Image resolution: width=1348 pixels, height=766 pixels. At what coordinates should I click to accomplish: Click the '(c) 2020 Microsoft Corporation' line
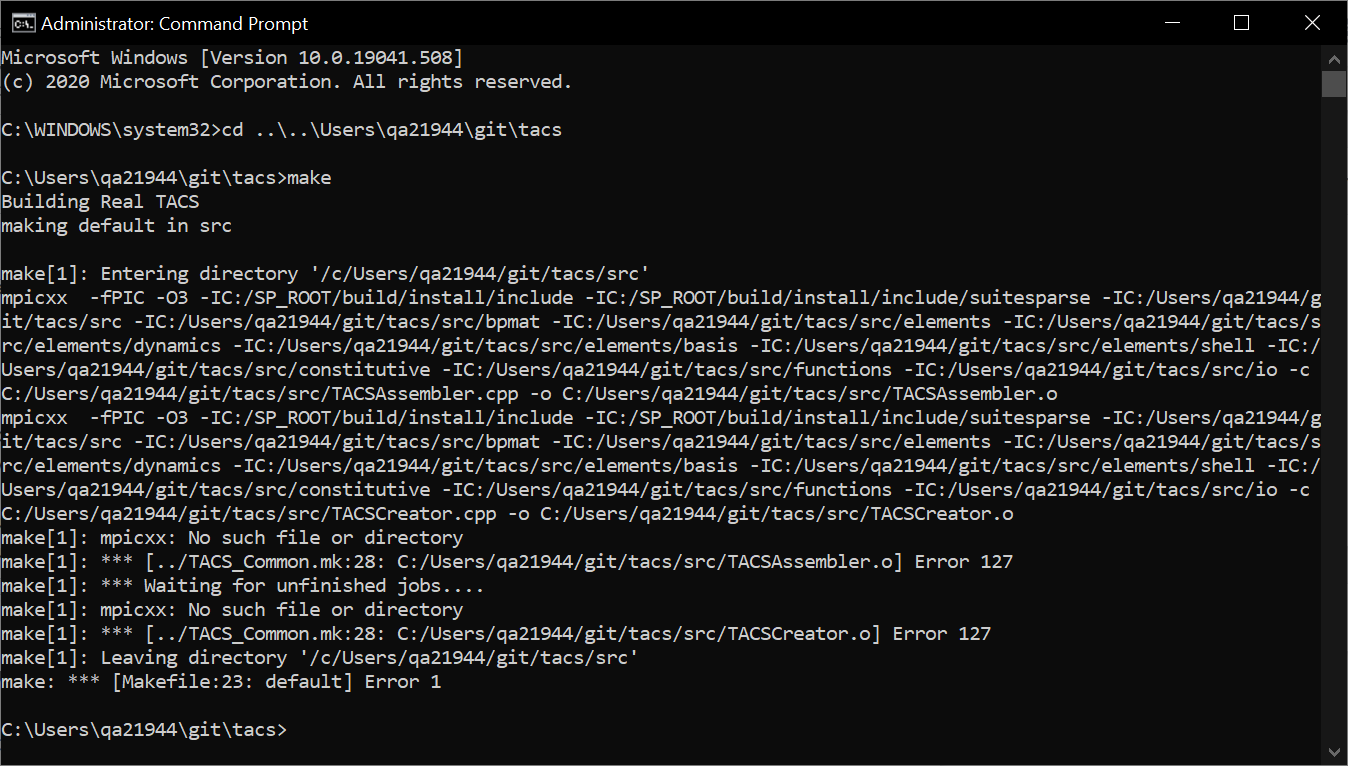(287, 82)
